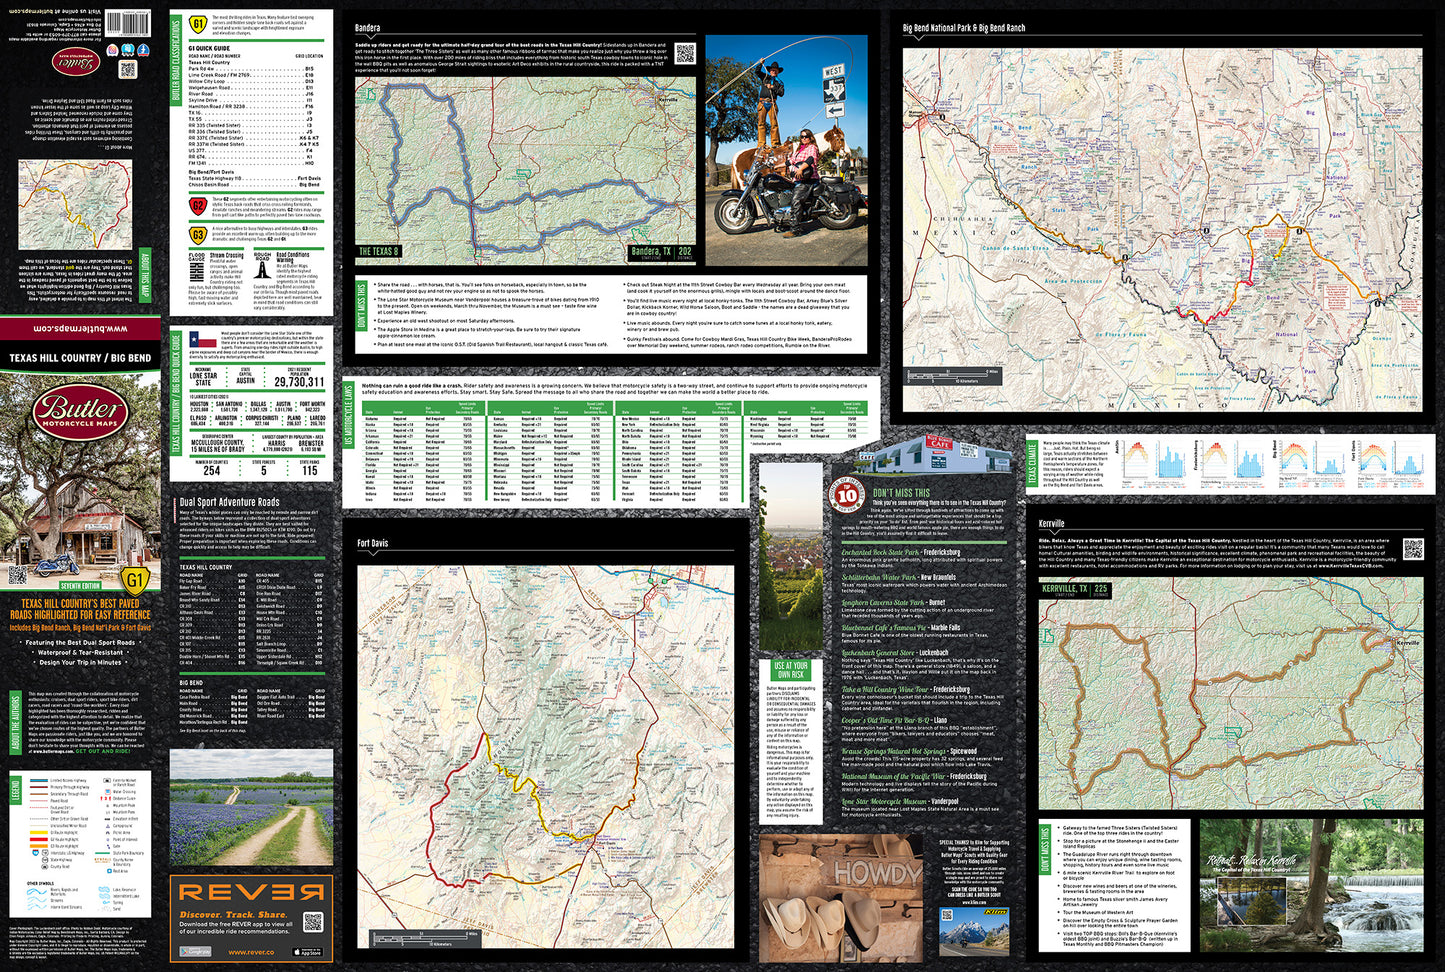
Task: Click the 'KERRVILLE, TX 225' route label
Action: coord(1076,589)
